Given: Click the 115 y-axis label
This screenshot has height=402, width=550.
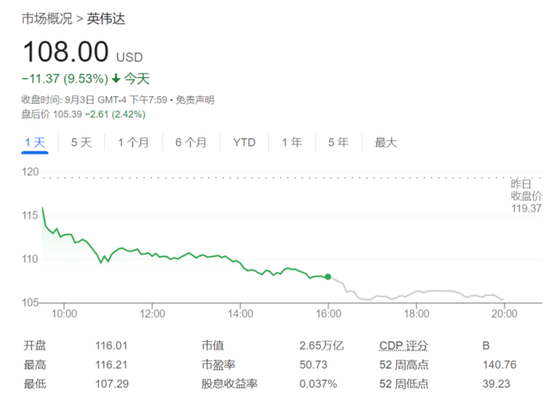Looking at the screenshot, I should tap(30, 215).
